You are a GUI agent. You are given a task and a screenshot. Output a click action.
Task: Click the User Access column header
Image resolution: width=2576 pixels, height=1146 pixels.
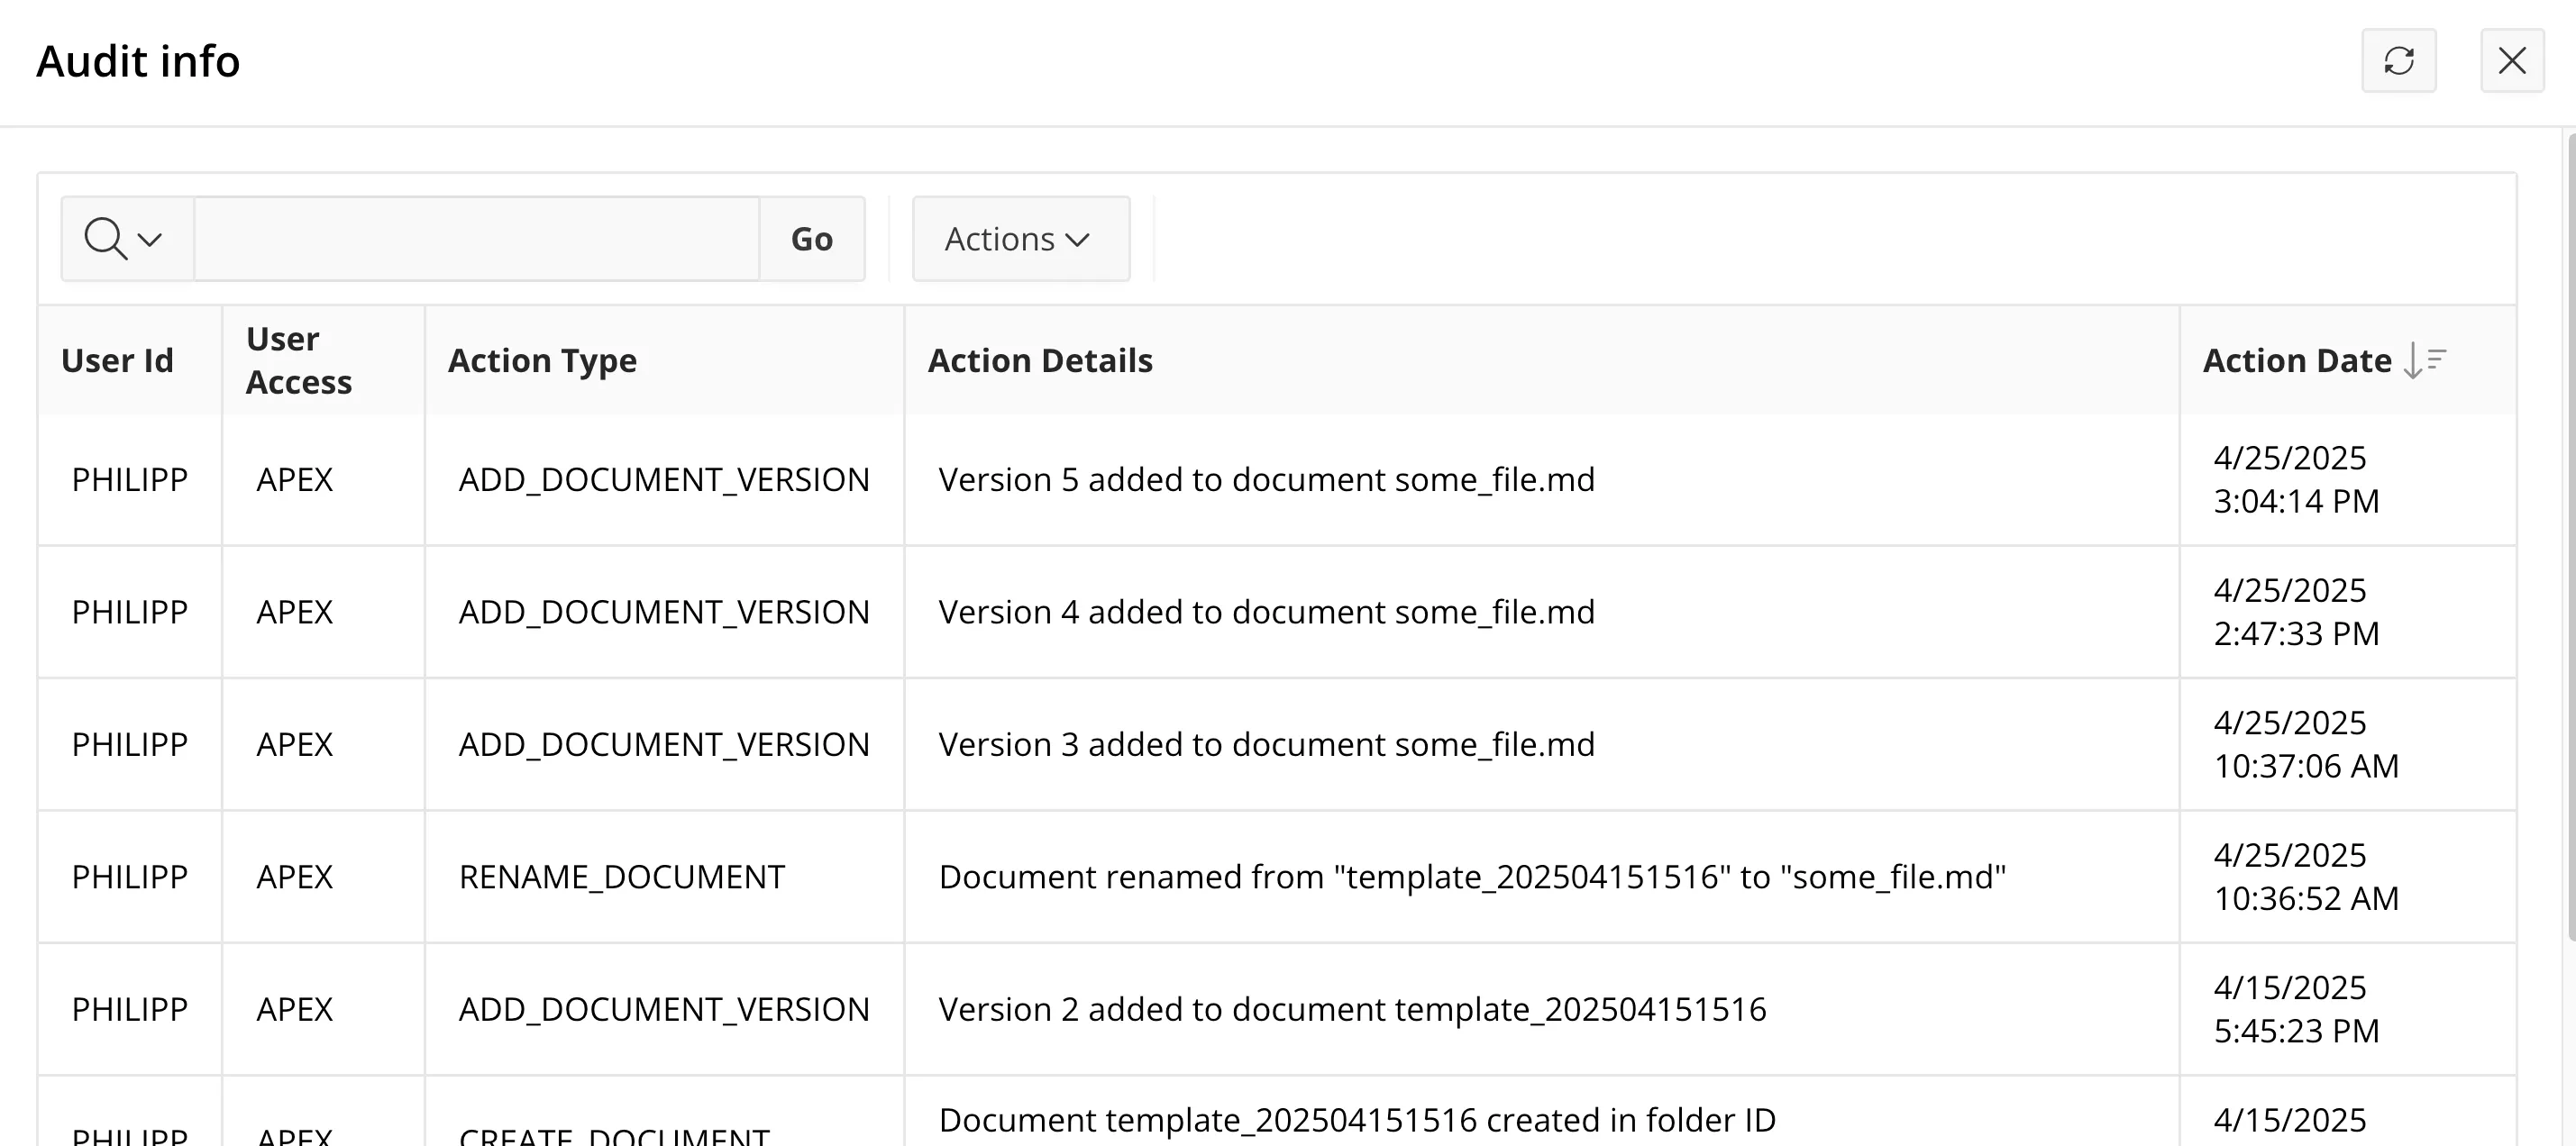pyautogui.click(x=298, y=360)
